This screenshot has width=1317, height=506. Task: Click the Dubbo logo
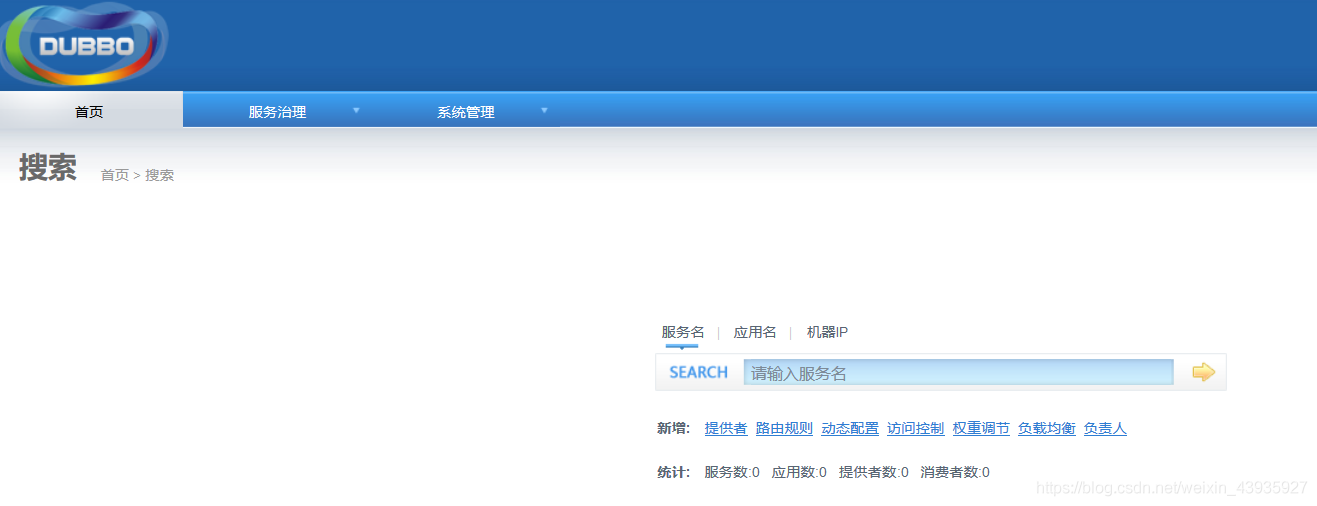[84, 45]
